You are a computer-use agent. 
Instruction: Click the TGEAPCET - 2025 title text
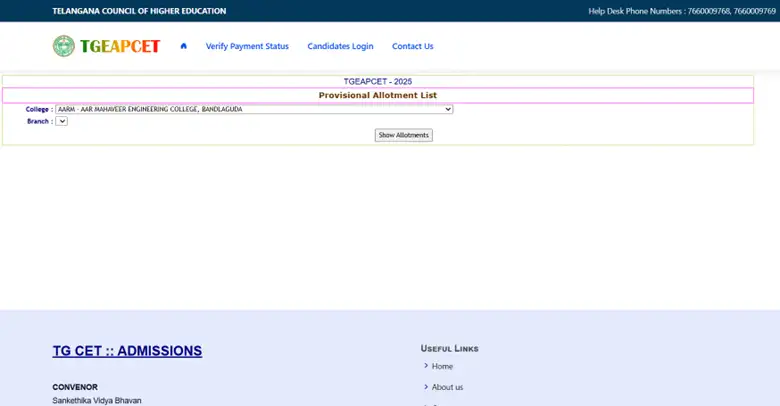pyautogui.click(x=378, y=82)
